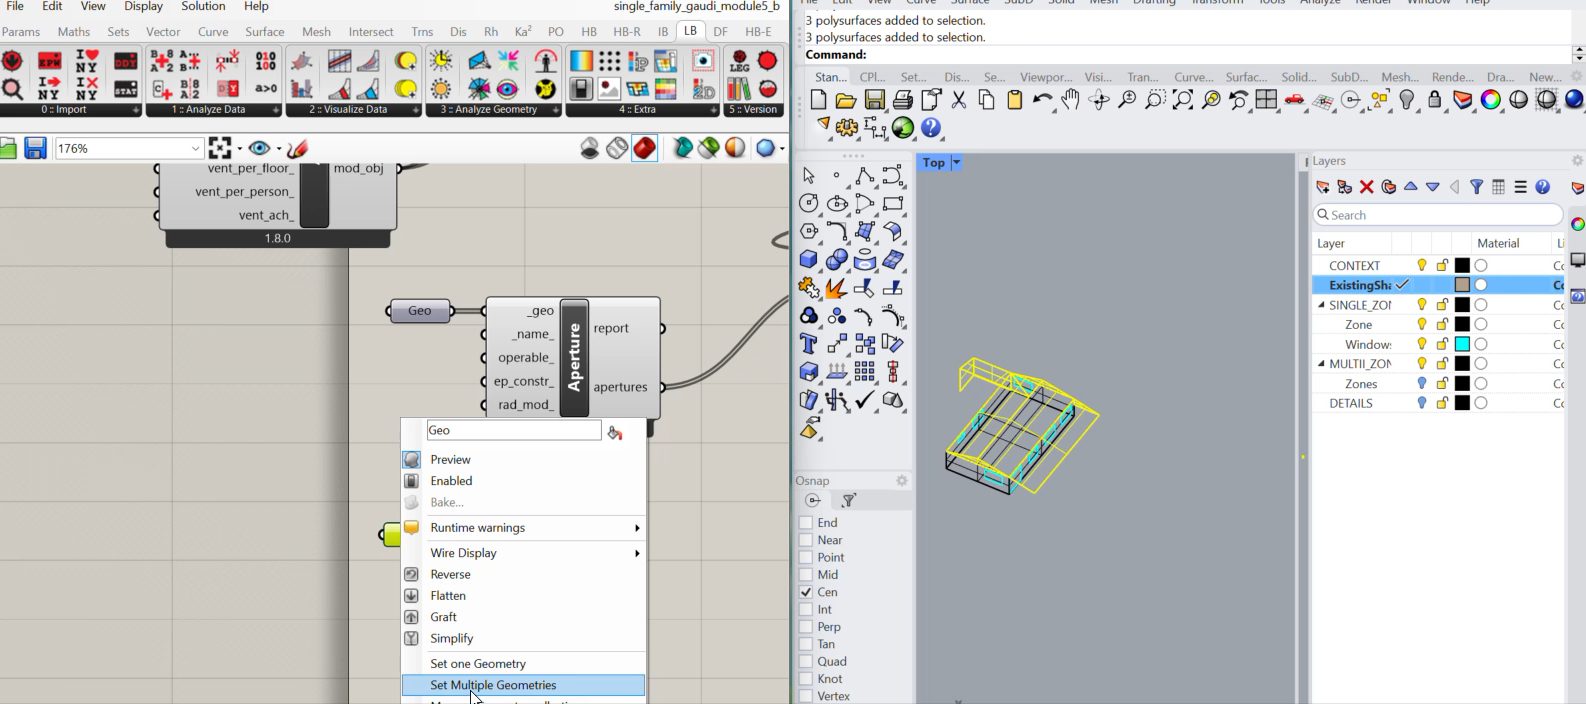Screen dimensions: 1586x704
Task: Expand the 0 :: Import ribbon panel
Action: point(135,110)
